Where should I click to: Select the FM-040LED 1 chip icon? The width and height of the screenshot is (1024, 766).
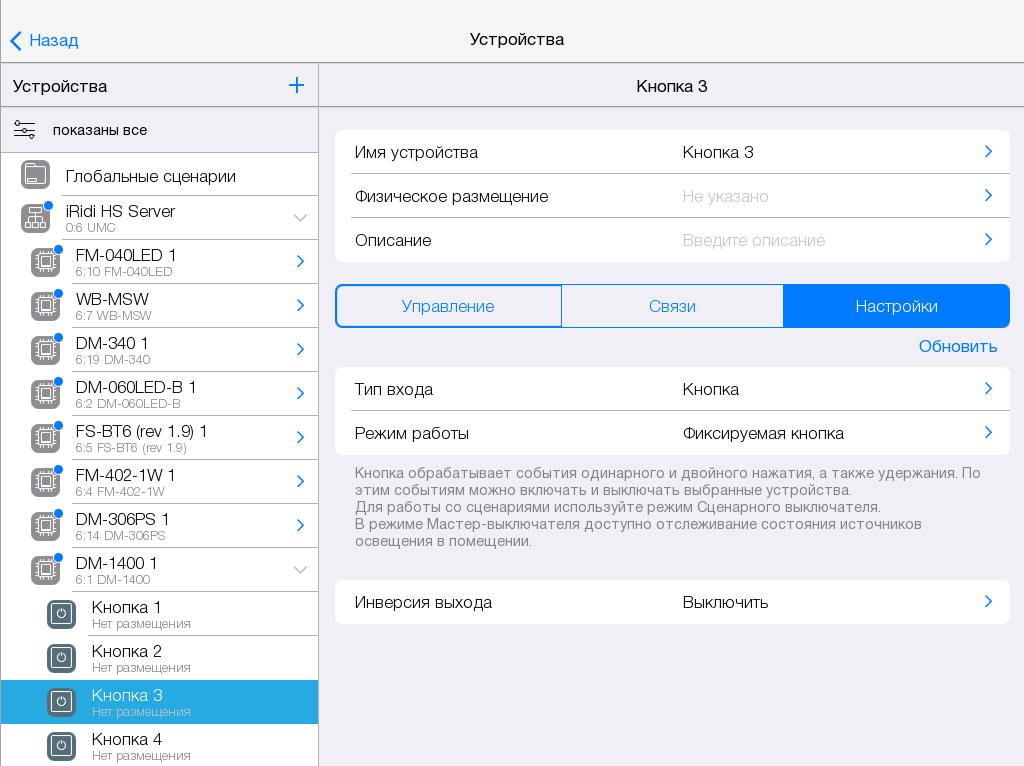coord(45,262)
